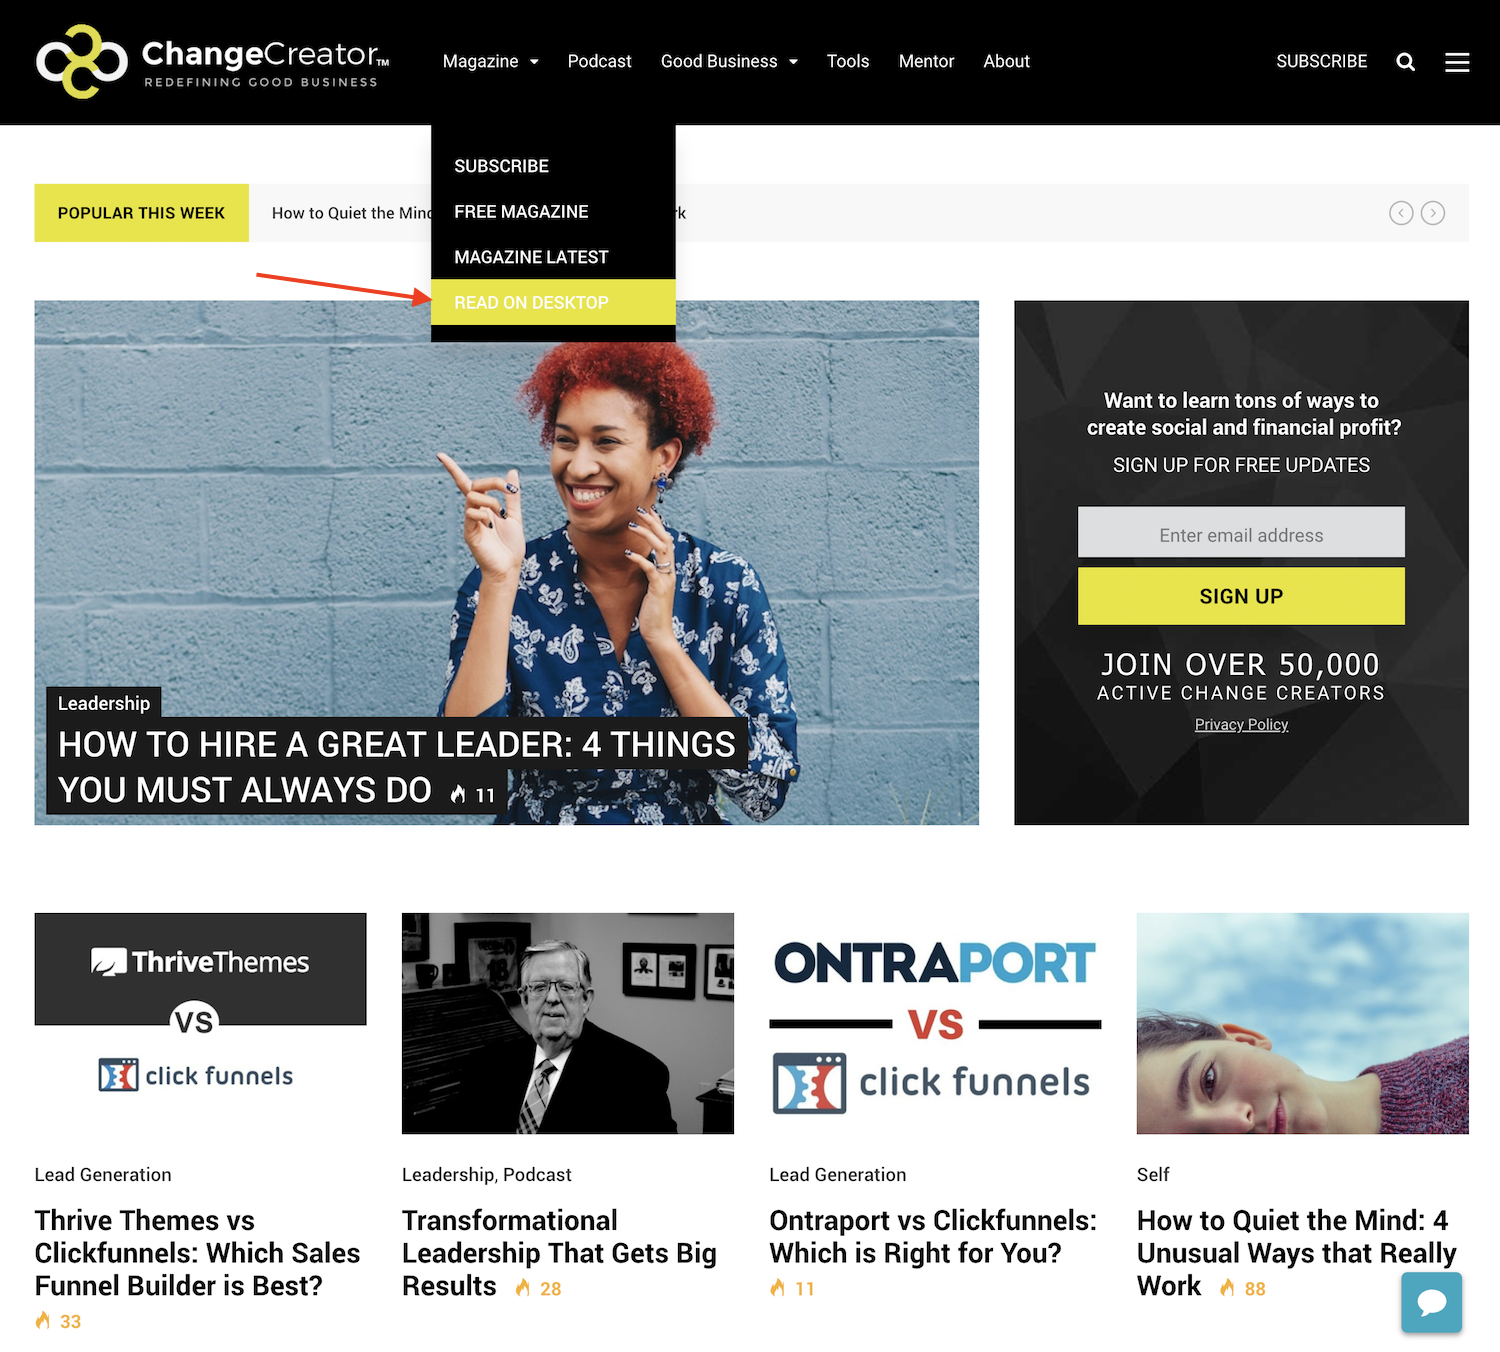
Task: Click the popular ticker headline text
Action: click(351, 213)
